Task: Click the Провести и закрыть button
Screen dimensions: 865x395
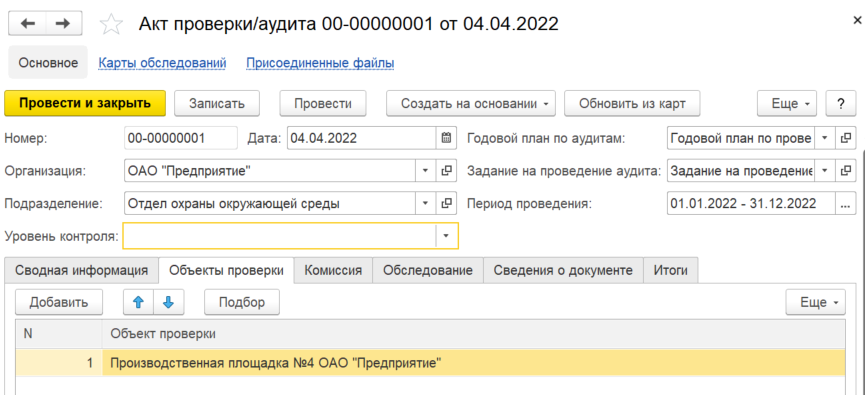Action: 85,104
